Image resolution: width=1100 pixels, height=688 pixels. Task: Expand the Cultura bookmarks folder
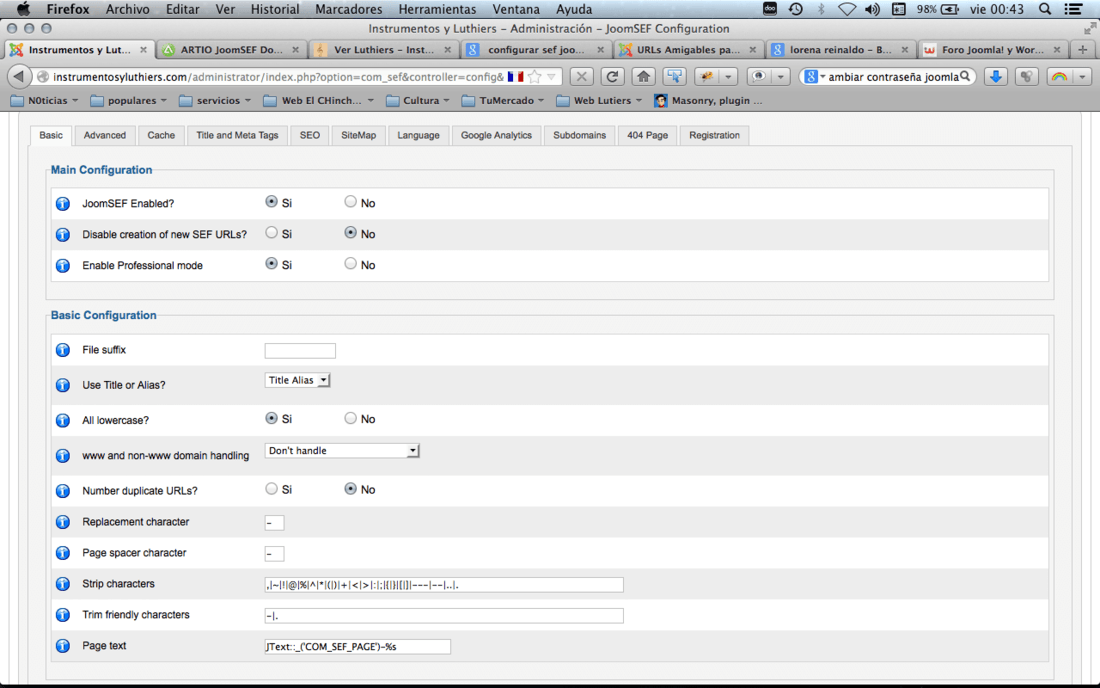coord(417,100)
